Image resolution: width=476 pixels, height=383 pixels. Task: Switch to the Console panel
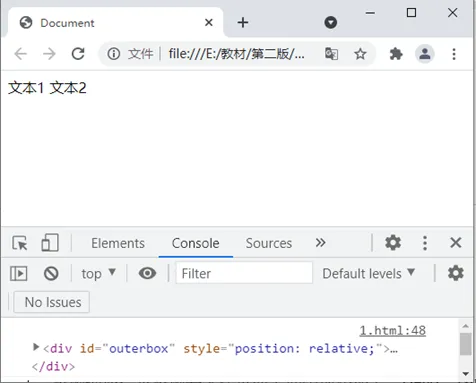click(x=196, y=243)
